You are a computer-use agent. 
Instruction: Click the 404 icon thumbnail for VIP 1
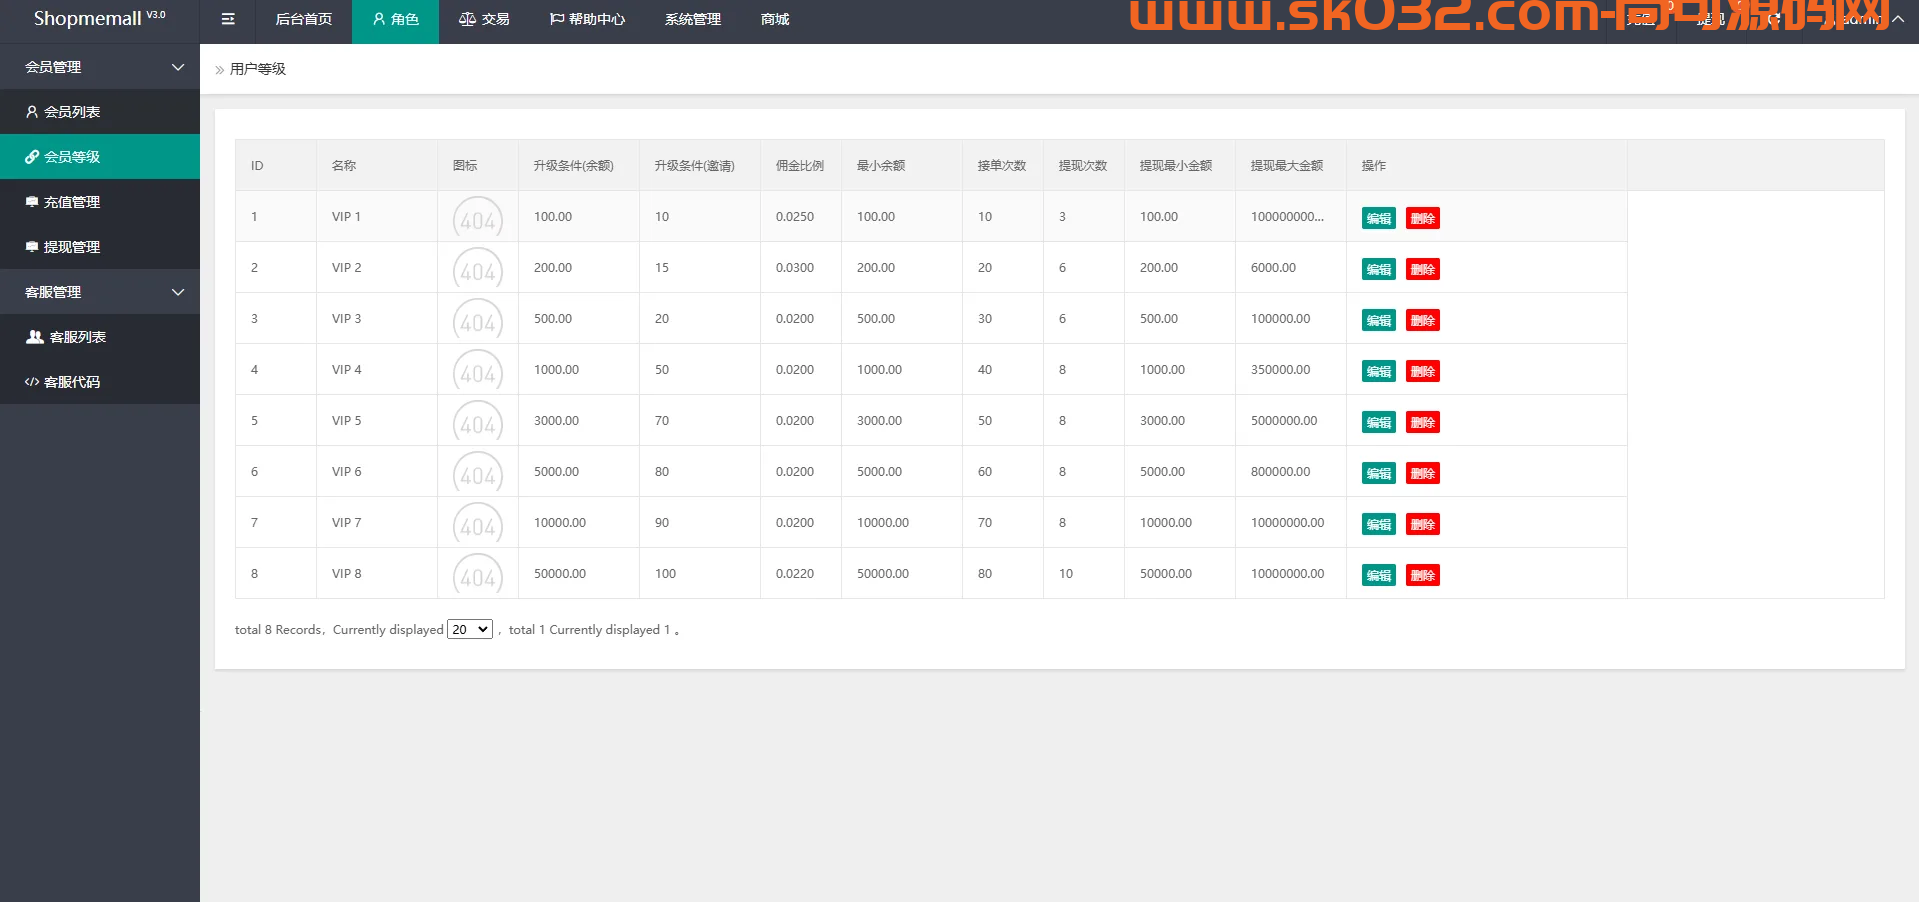coord(478,218)
